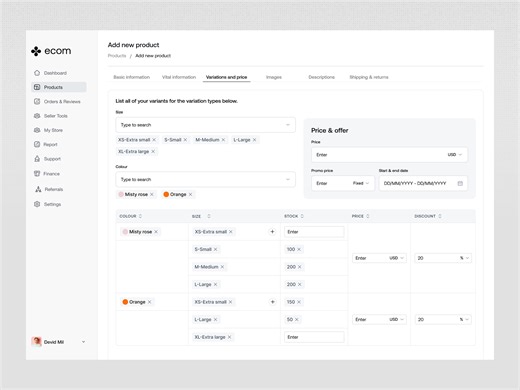
Task: Click Orange colour swatch under Colour field
Action: pyautogui.click(x=166, y=194)
